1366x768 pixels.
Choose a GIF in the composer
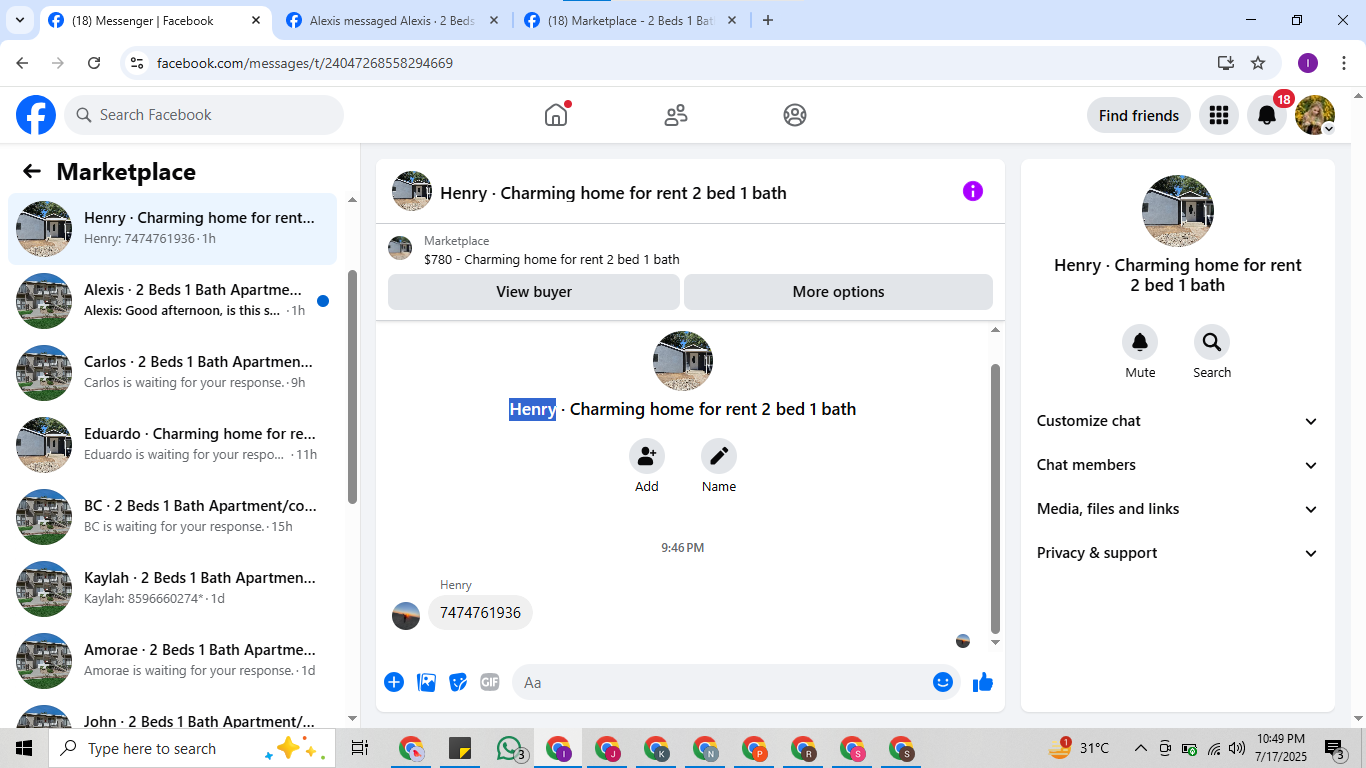point(490,682)
